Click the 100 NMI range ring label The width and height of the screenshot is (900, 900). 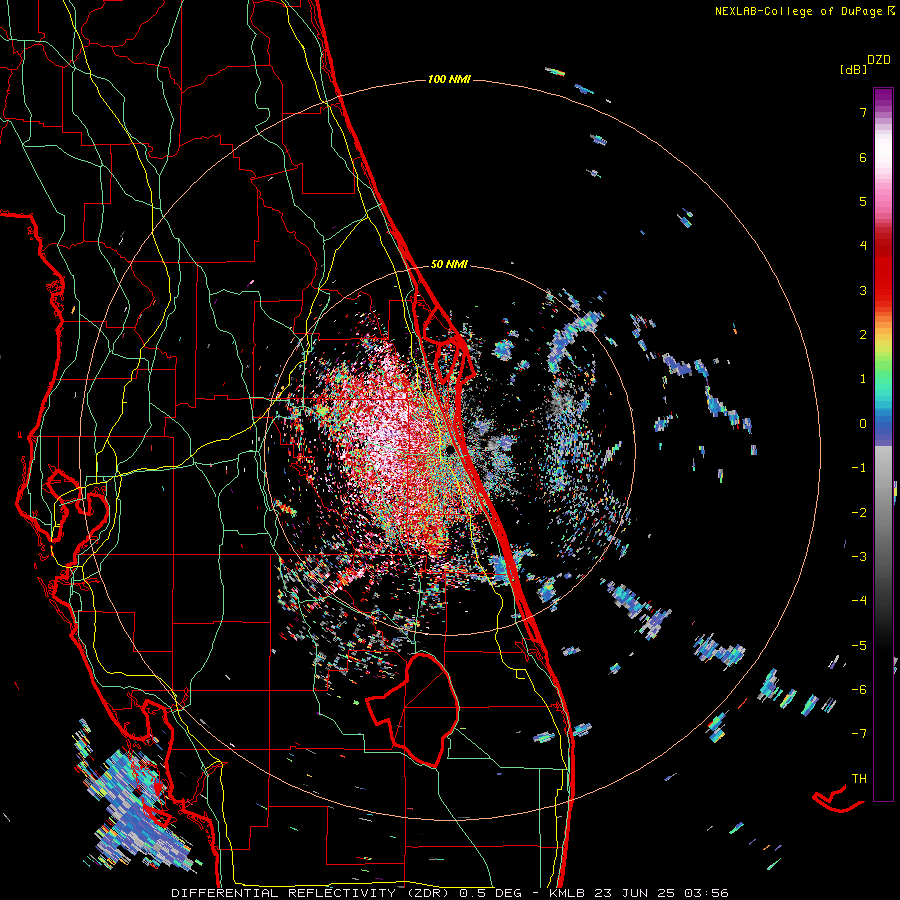click(x=449, y=79)
